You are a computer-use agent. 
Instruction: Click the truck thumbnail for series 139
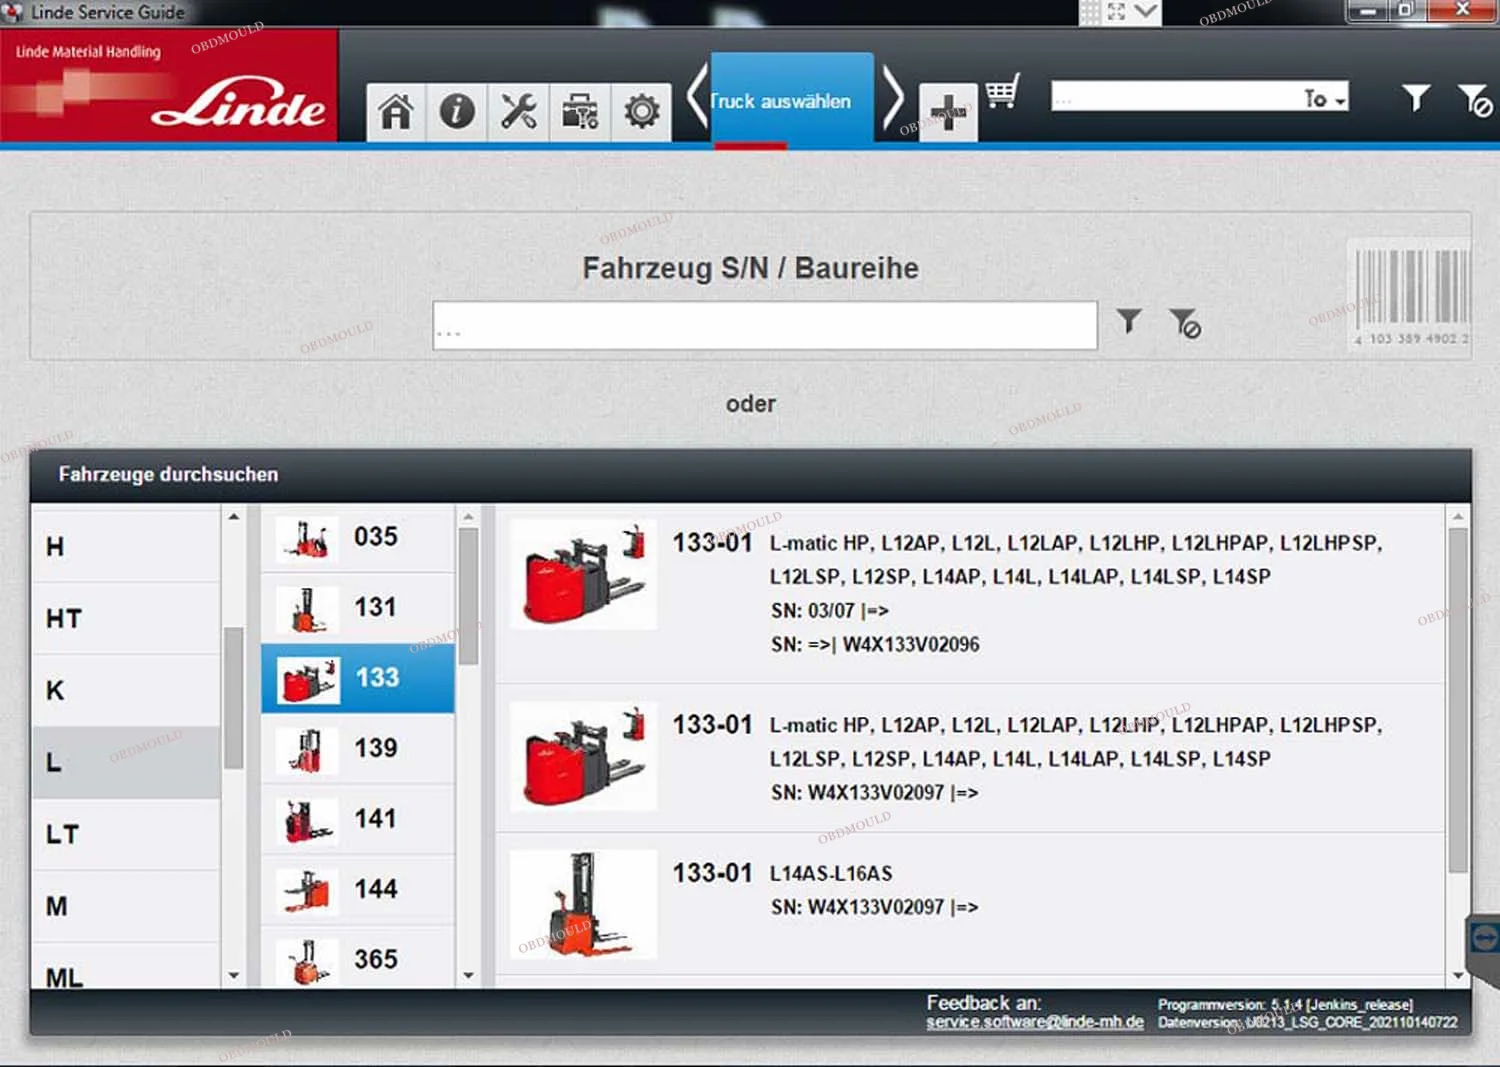pyautogui.click(x=307, y=750)
